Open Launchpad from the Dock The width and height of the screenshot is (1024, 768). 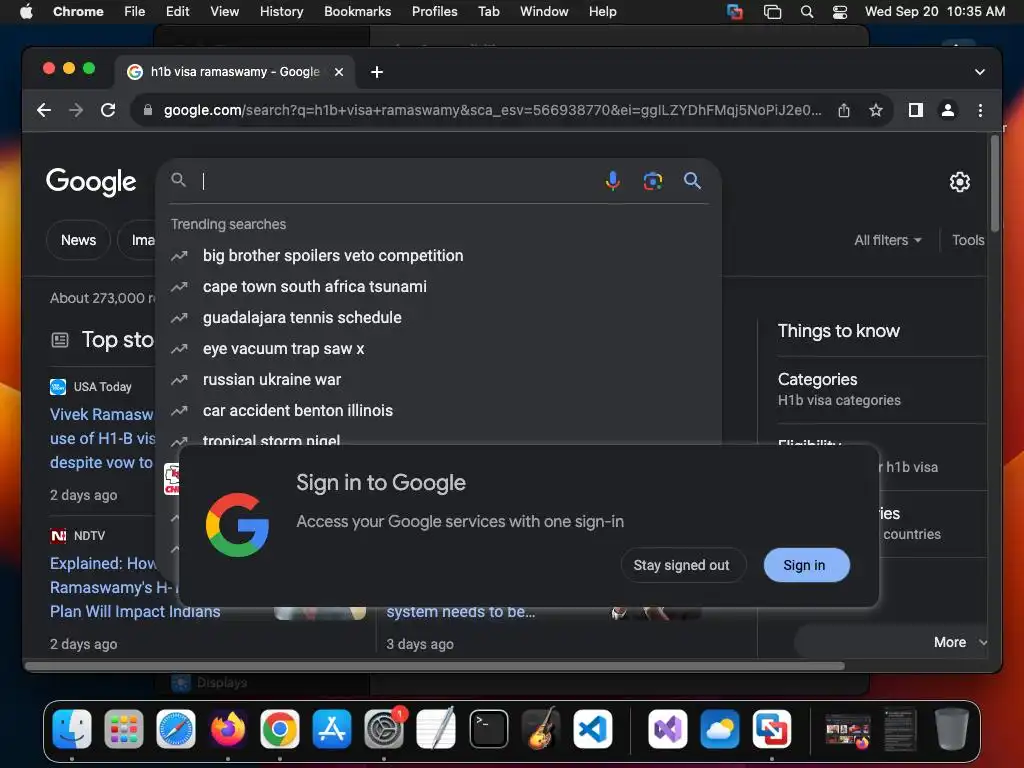[124, 729]
